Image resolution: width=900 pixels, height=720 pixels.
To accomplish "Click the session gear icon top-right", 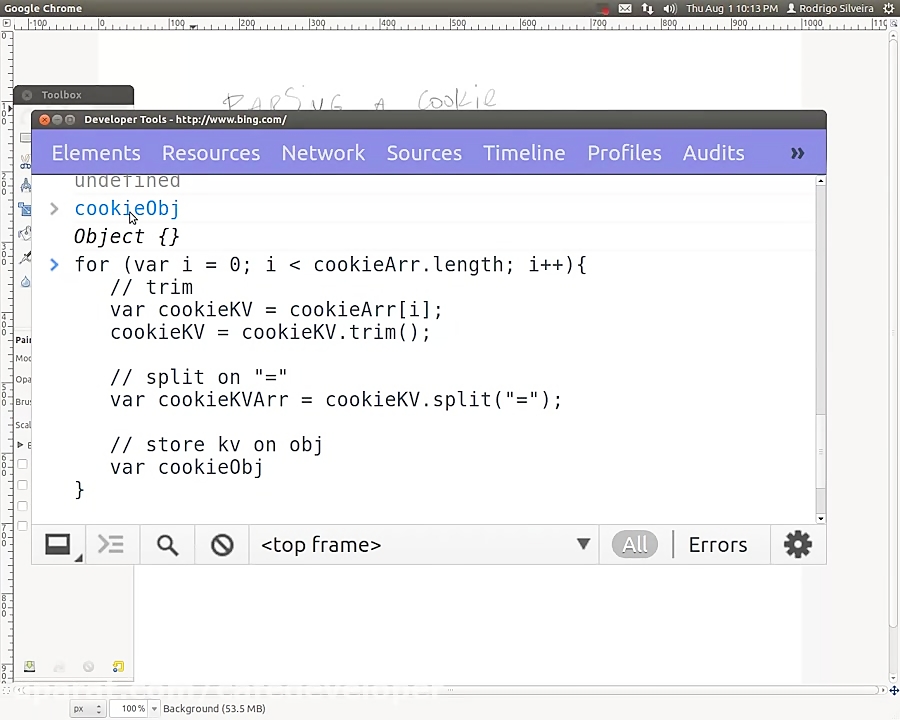I will pyautogui.click(x=888, y=8).
